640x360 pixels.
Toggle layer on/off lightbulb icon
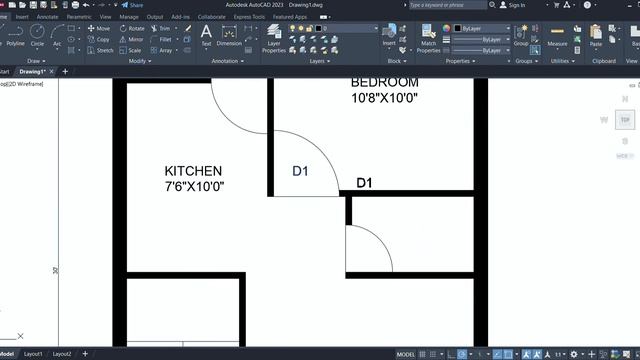tap(292, 28)
